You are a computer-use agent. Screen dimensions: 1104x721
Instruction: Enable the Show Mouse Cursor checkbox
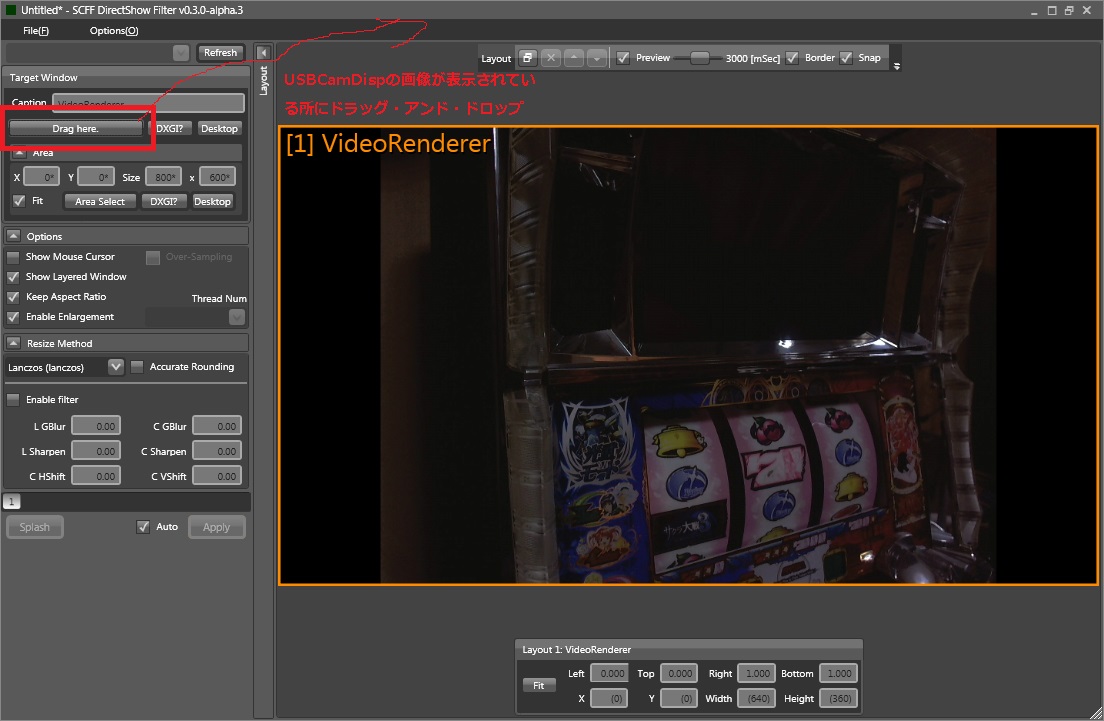(x=13, y=257)
